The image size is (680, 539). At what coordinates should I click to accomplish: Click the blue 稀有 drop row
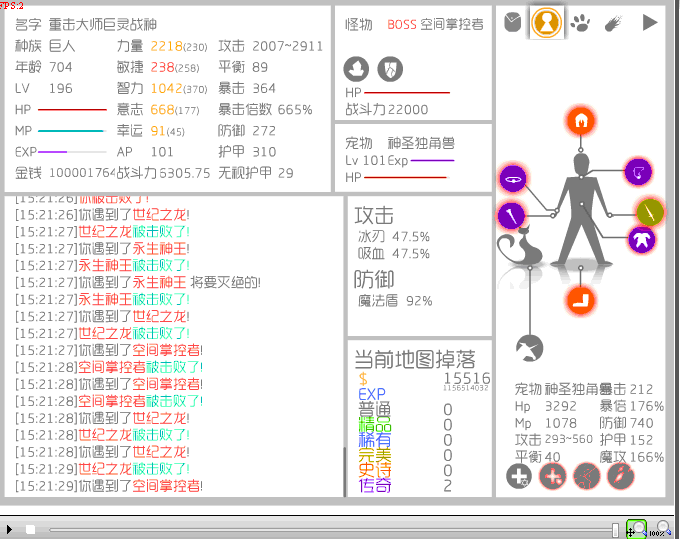coord(405,440)
